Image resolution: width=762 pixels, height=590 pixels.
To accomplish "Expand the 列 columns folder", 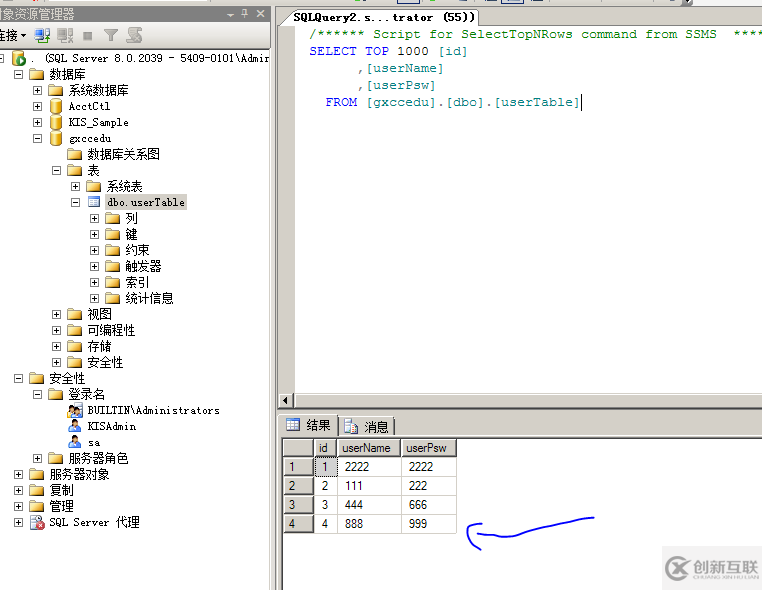I will 95,218.
